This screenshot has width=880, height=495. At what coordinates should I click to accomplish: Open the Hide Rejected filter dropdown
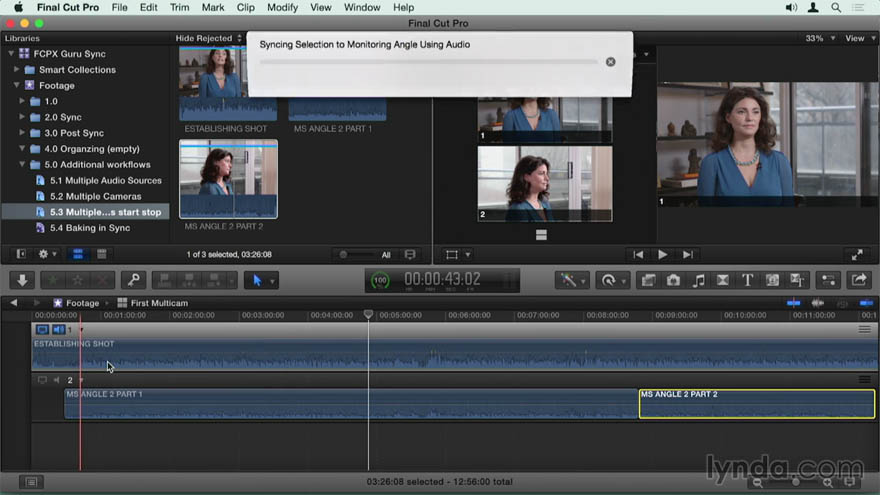tap(208, 38)
